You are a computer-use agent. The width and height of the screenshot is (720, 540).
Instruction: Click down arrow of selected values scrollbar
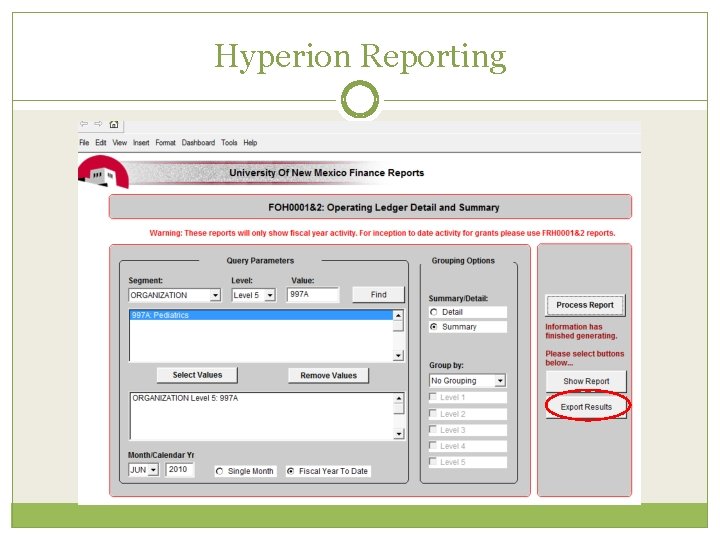(399, 433)
